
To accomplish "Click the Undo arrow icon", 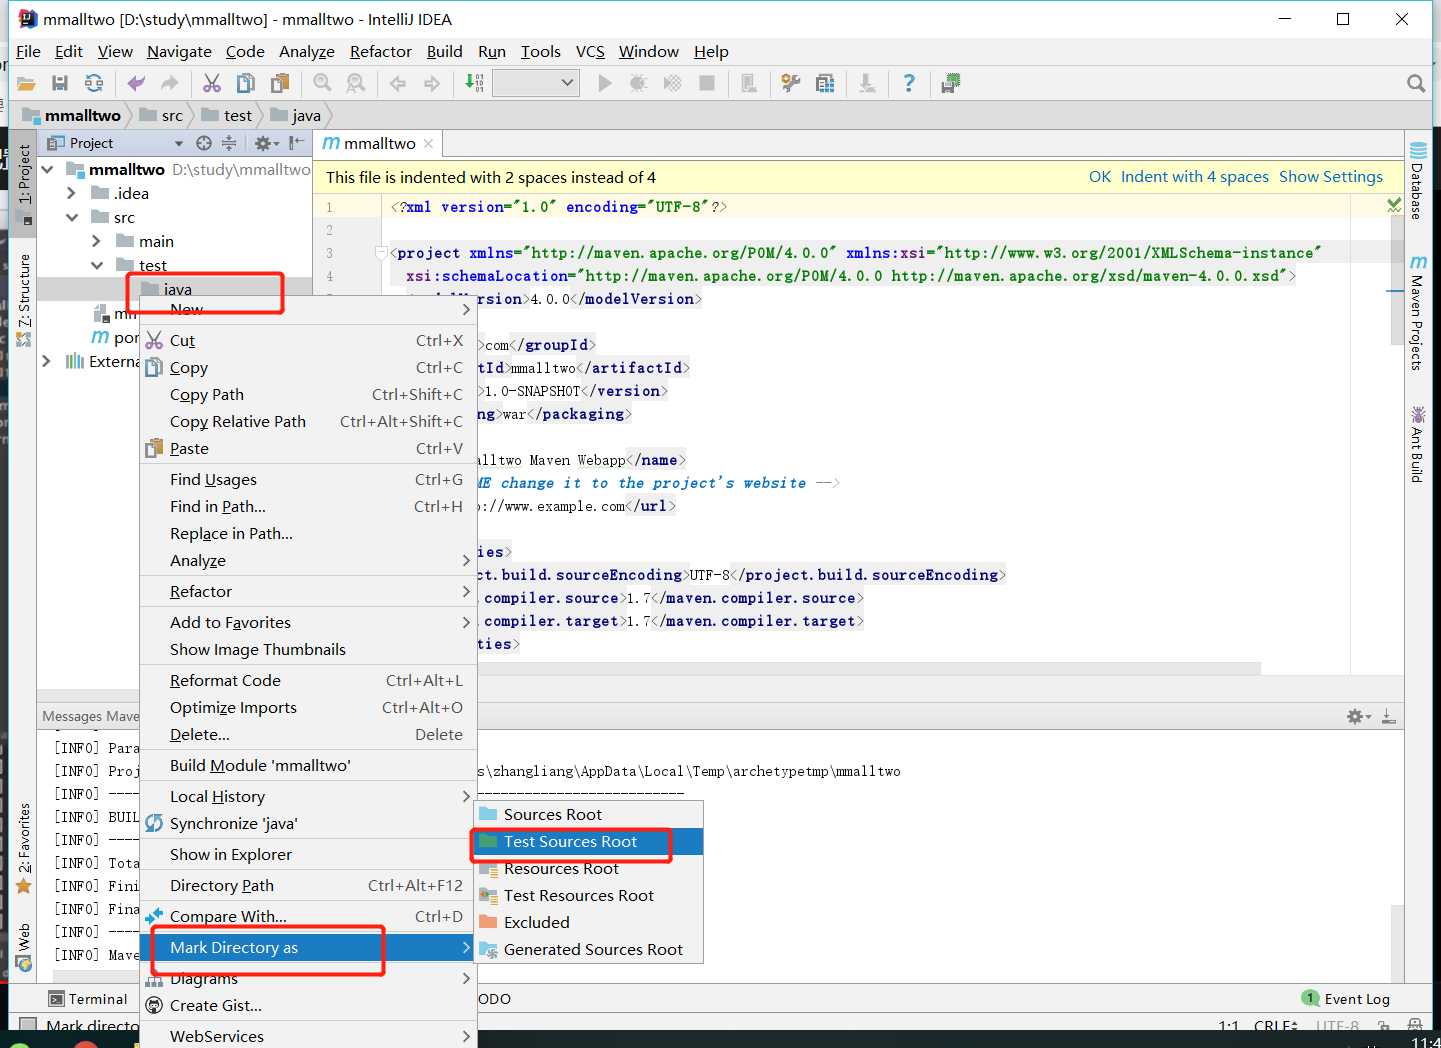I will (136, 84).
